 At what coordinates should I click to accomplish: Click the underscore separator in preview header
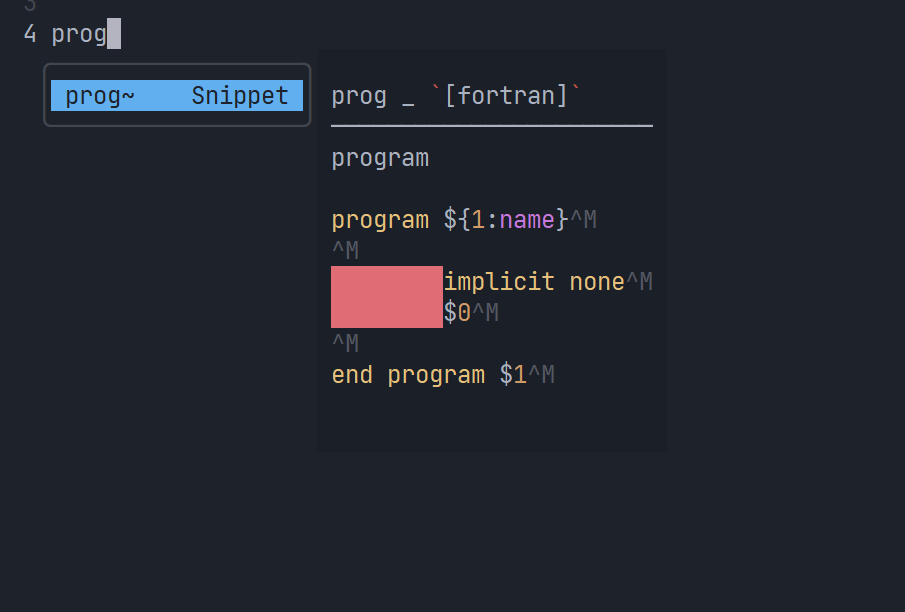pos(408,95)
